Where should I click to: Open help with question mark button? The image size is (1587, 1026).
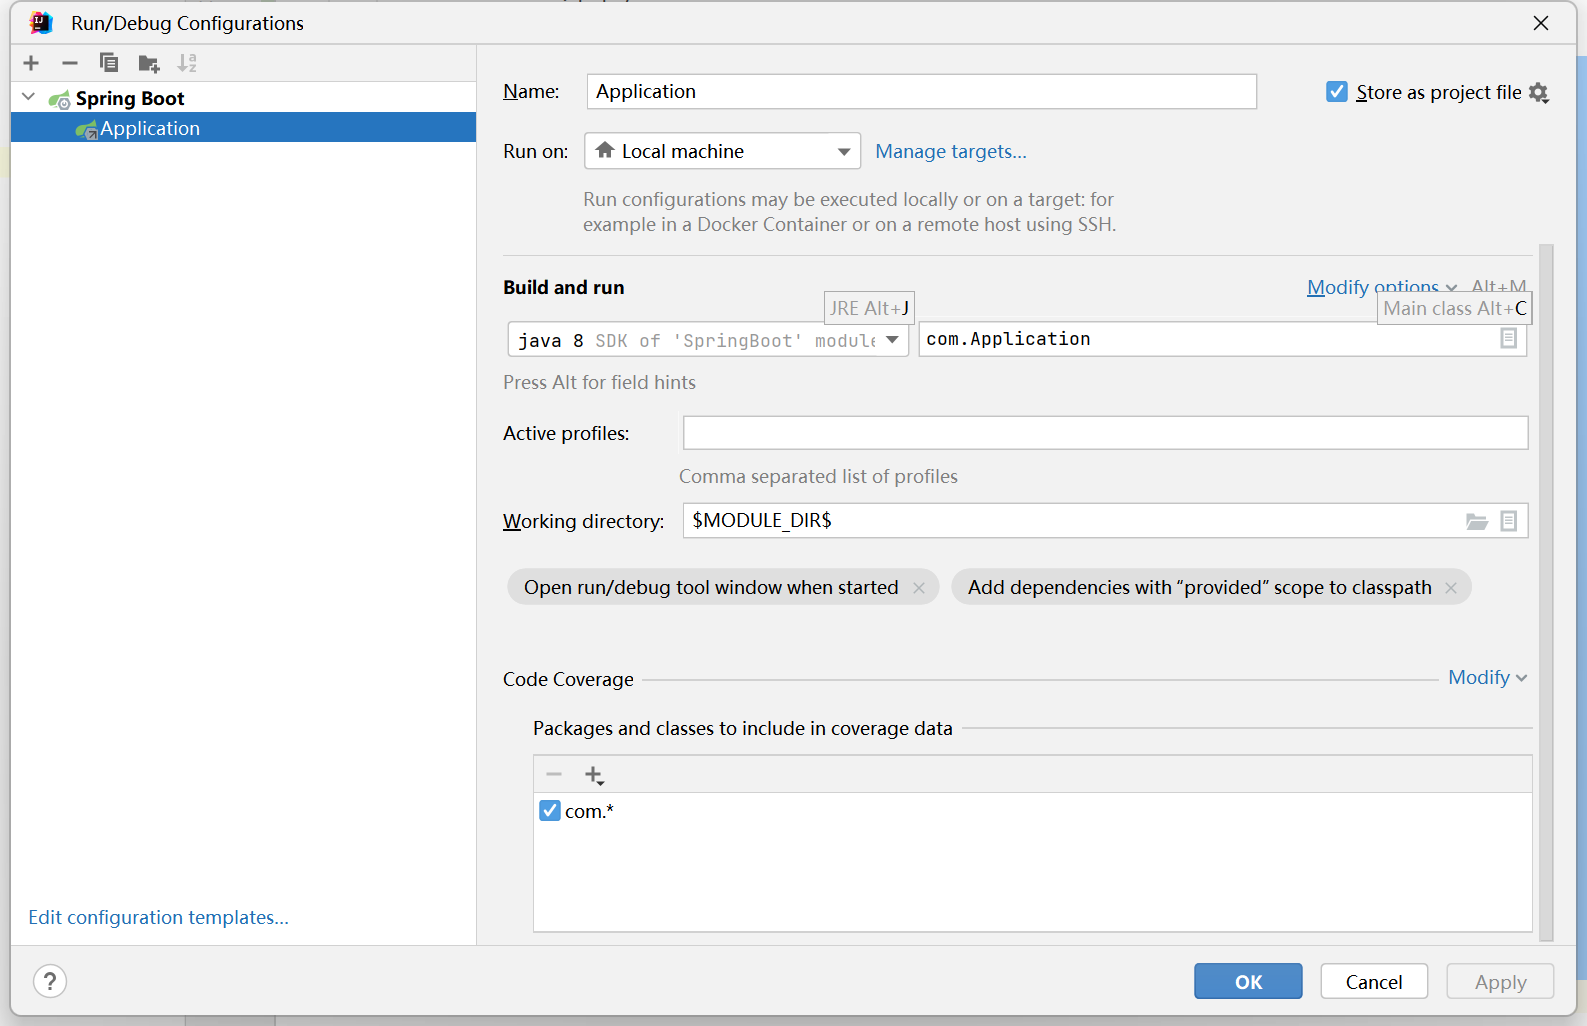pyautogui.click(x=50, y=981)
